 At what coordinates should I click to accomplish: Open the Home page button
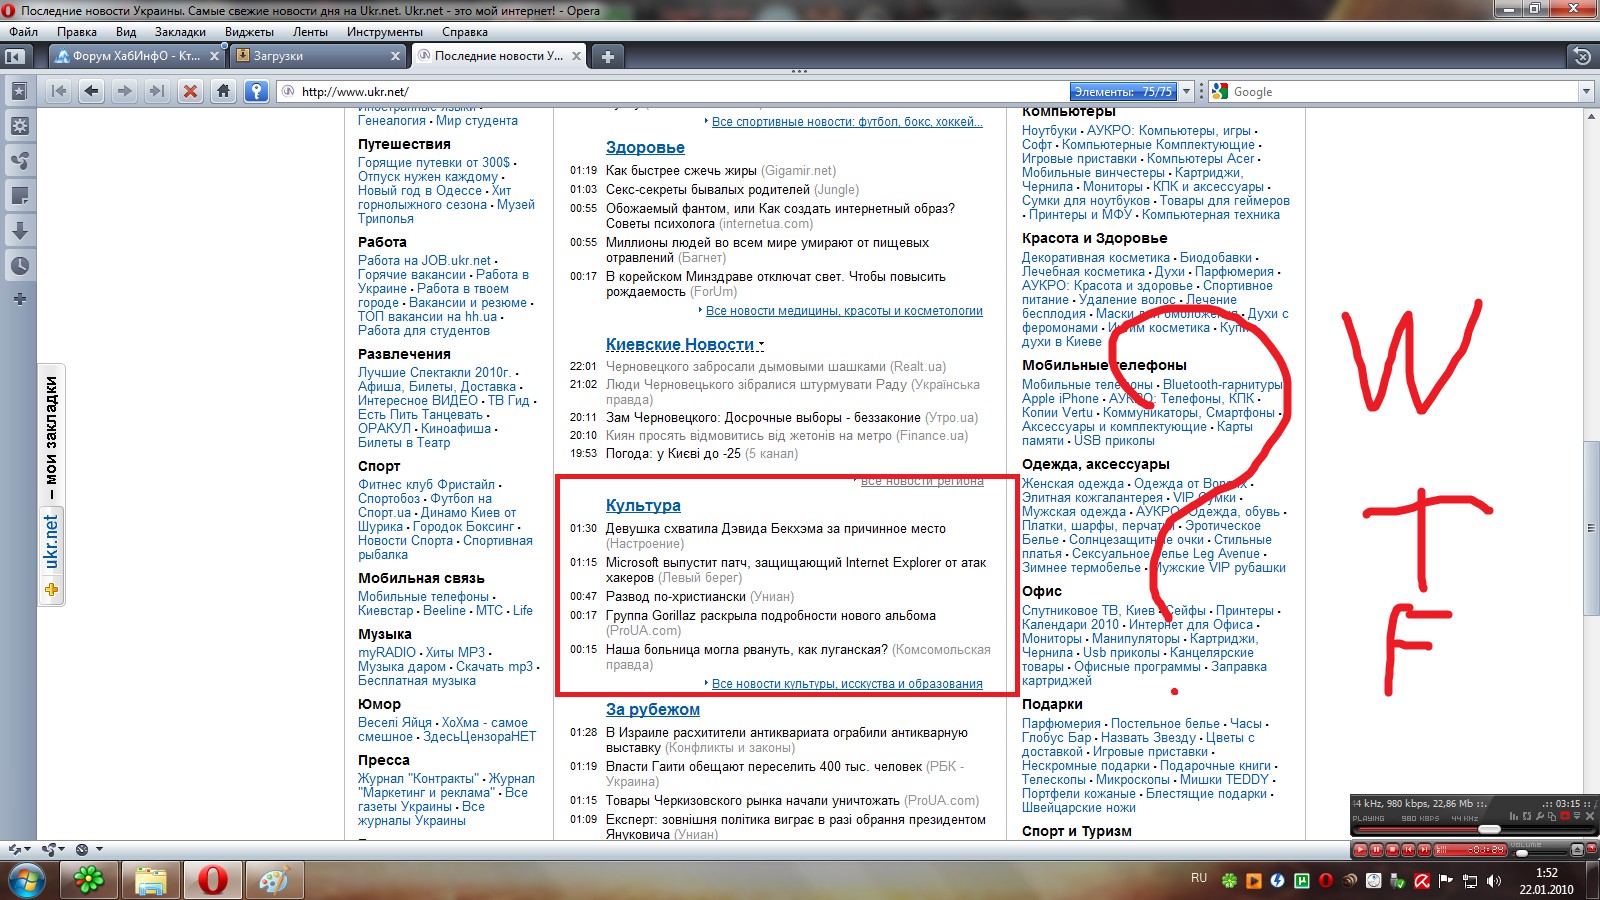pos(223,92)
